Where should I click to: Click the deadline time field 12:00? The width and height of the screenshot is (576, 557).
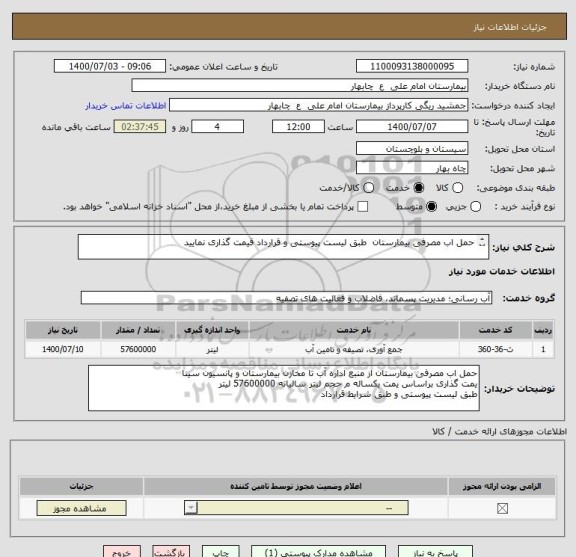click(x=298, y=127)
